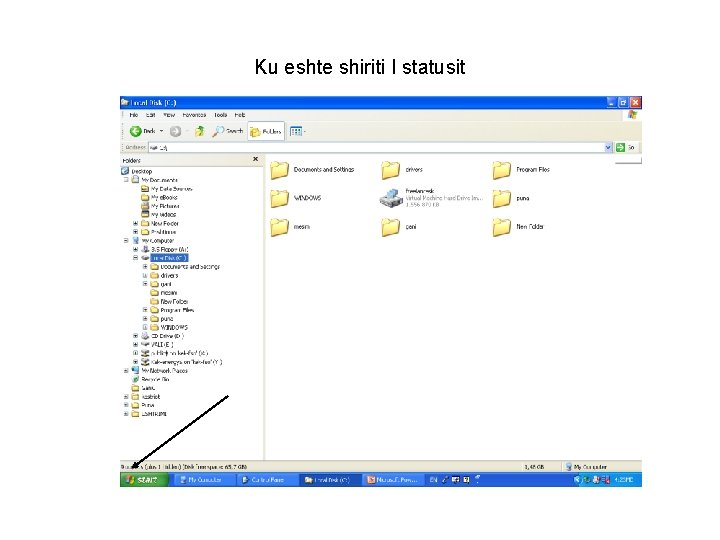
Task: Open the address bar dropdown arrow
Action: tap(608, 147)
